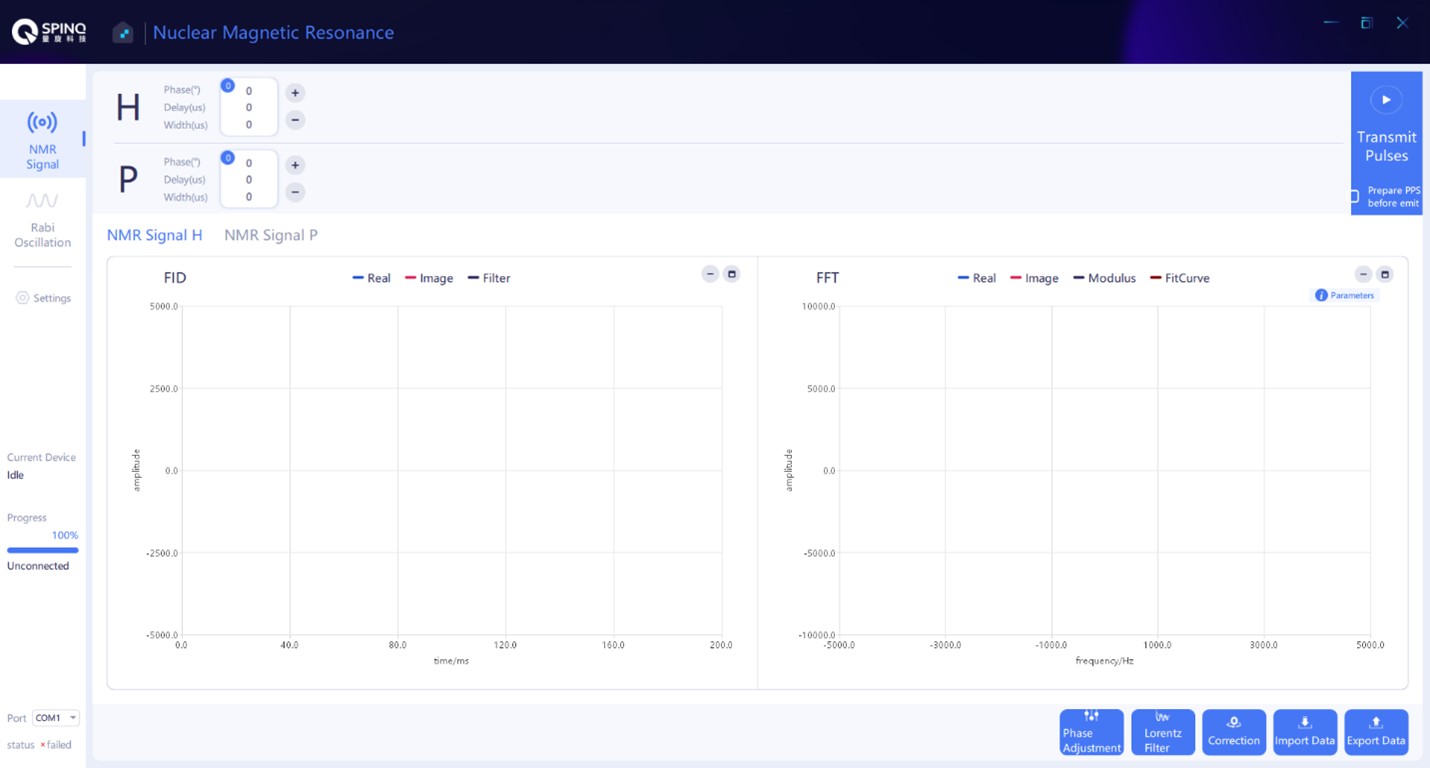Screen dimensions: 1430x768
Task: Apply the Lorentz Filter
Action: tap(1162, 732)
